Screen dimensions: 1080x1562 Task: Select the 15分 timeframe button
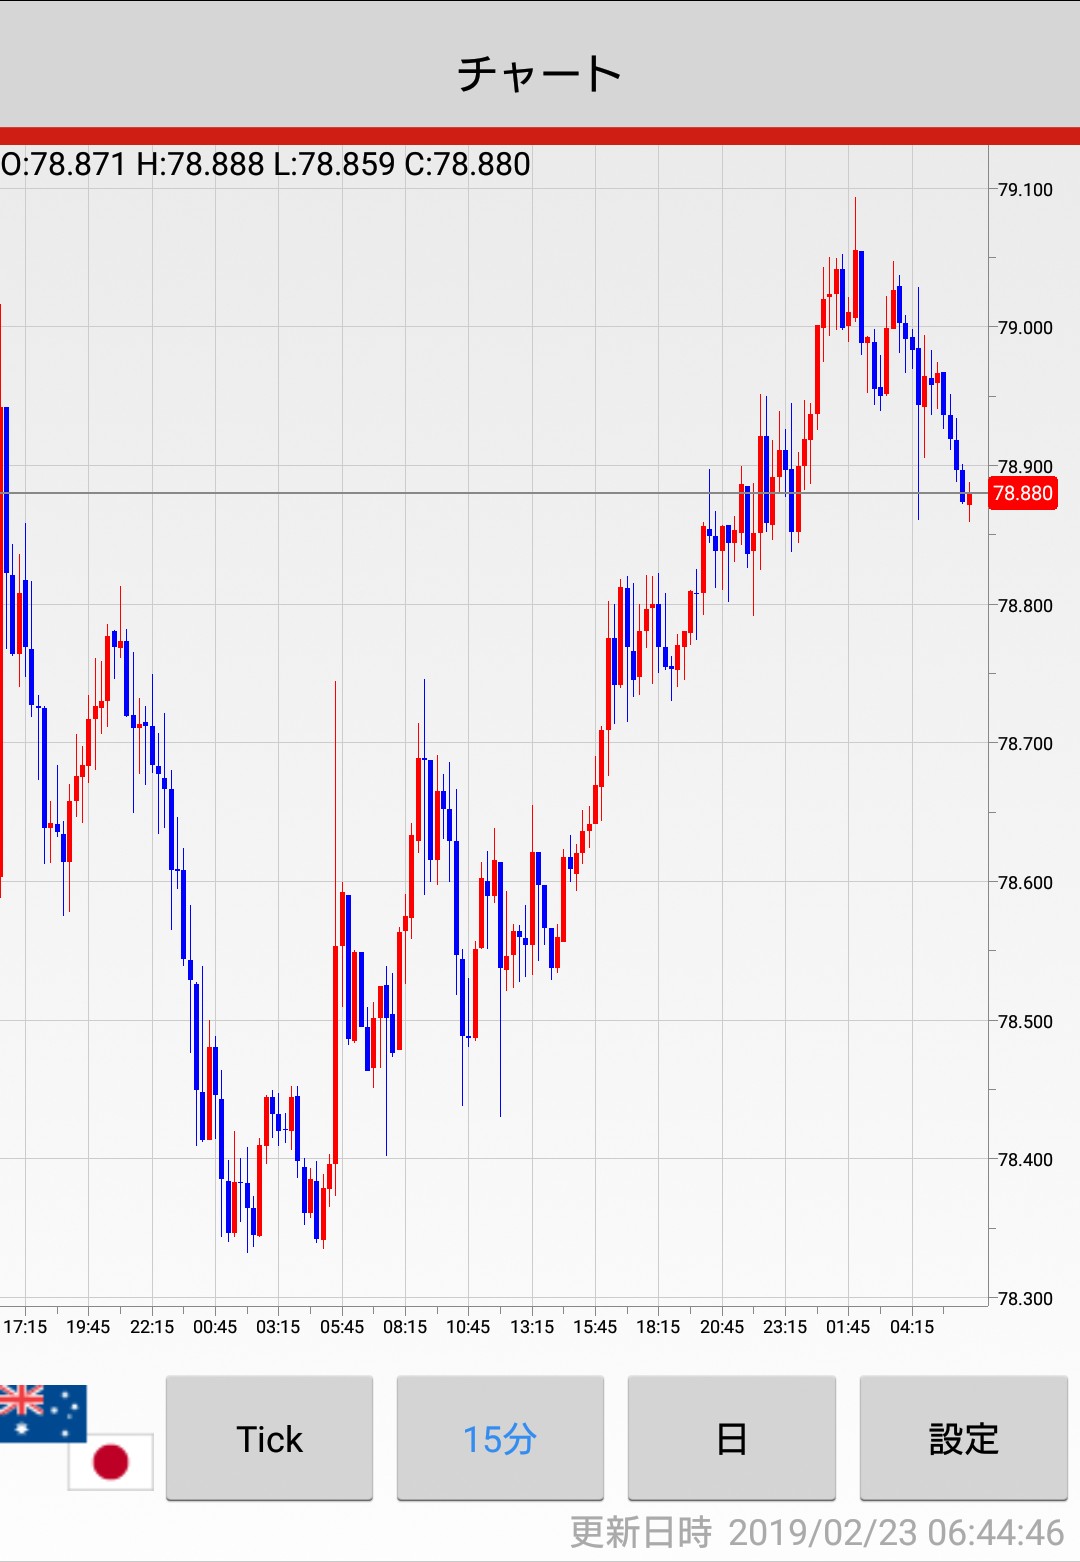500,1438
